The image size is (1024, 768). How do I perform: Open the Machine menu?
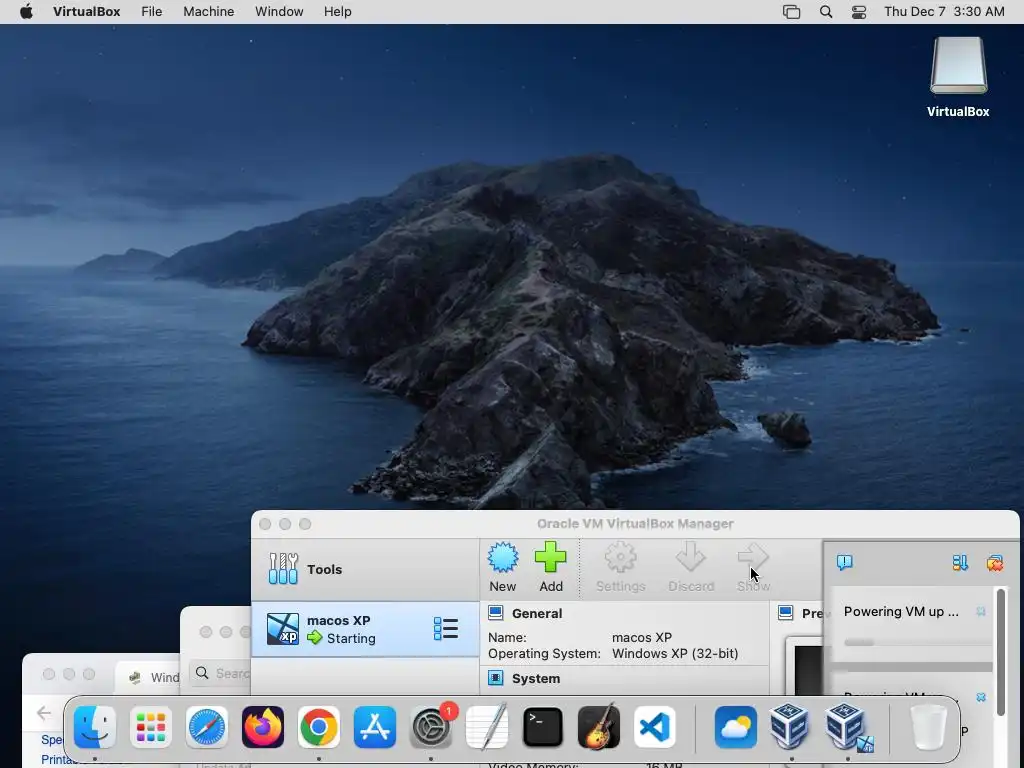point(208,12)
